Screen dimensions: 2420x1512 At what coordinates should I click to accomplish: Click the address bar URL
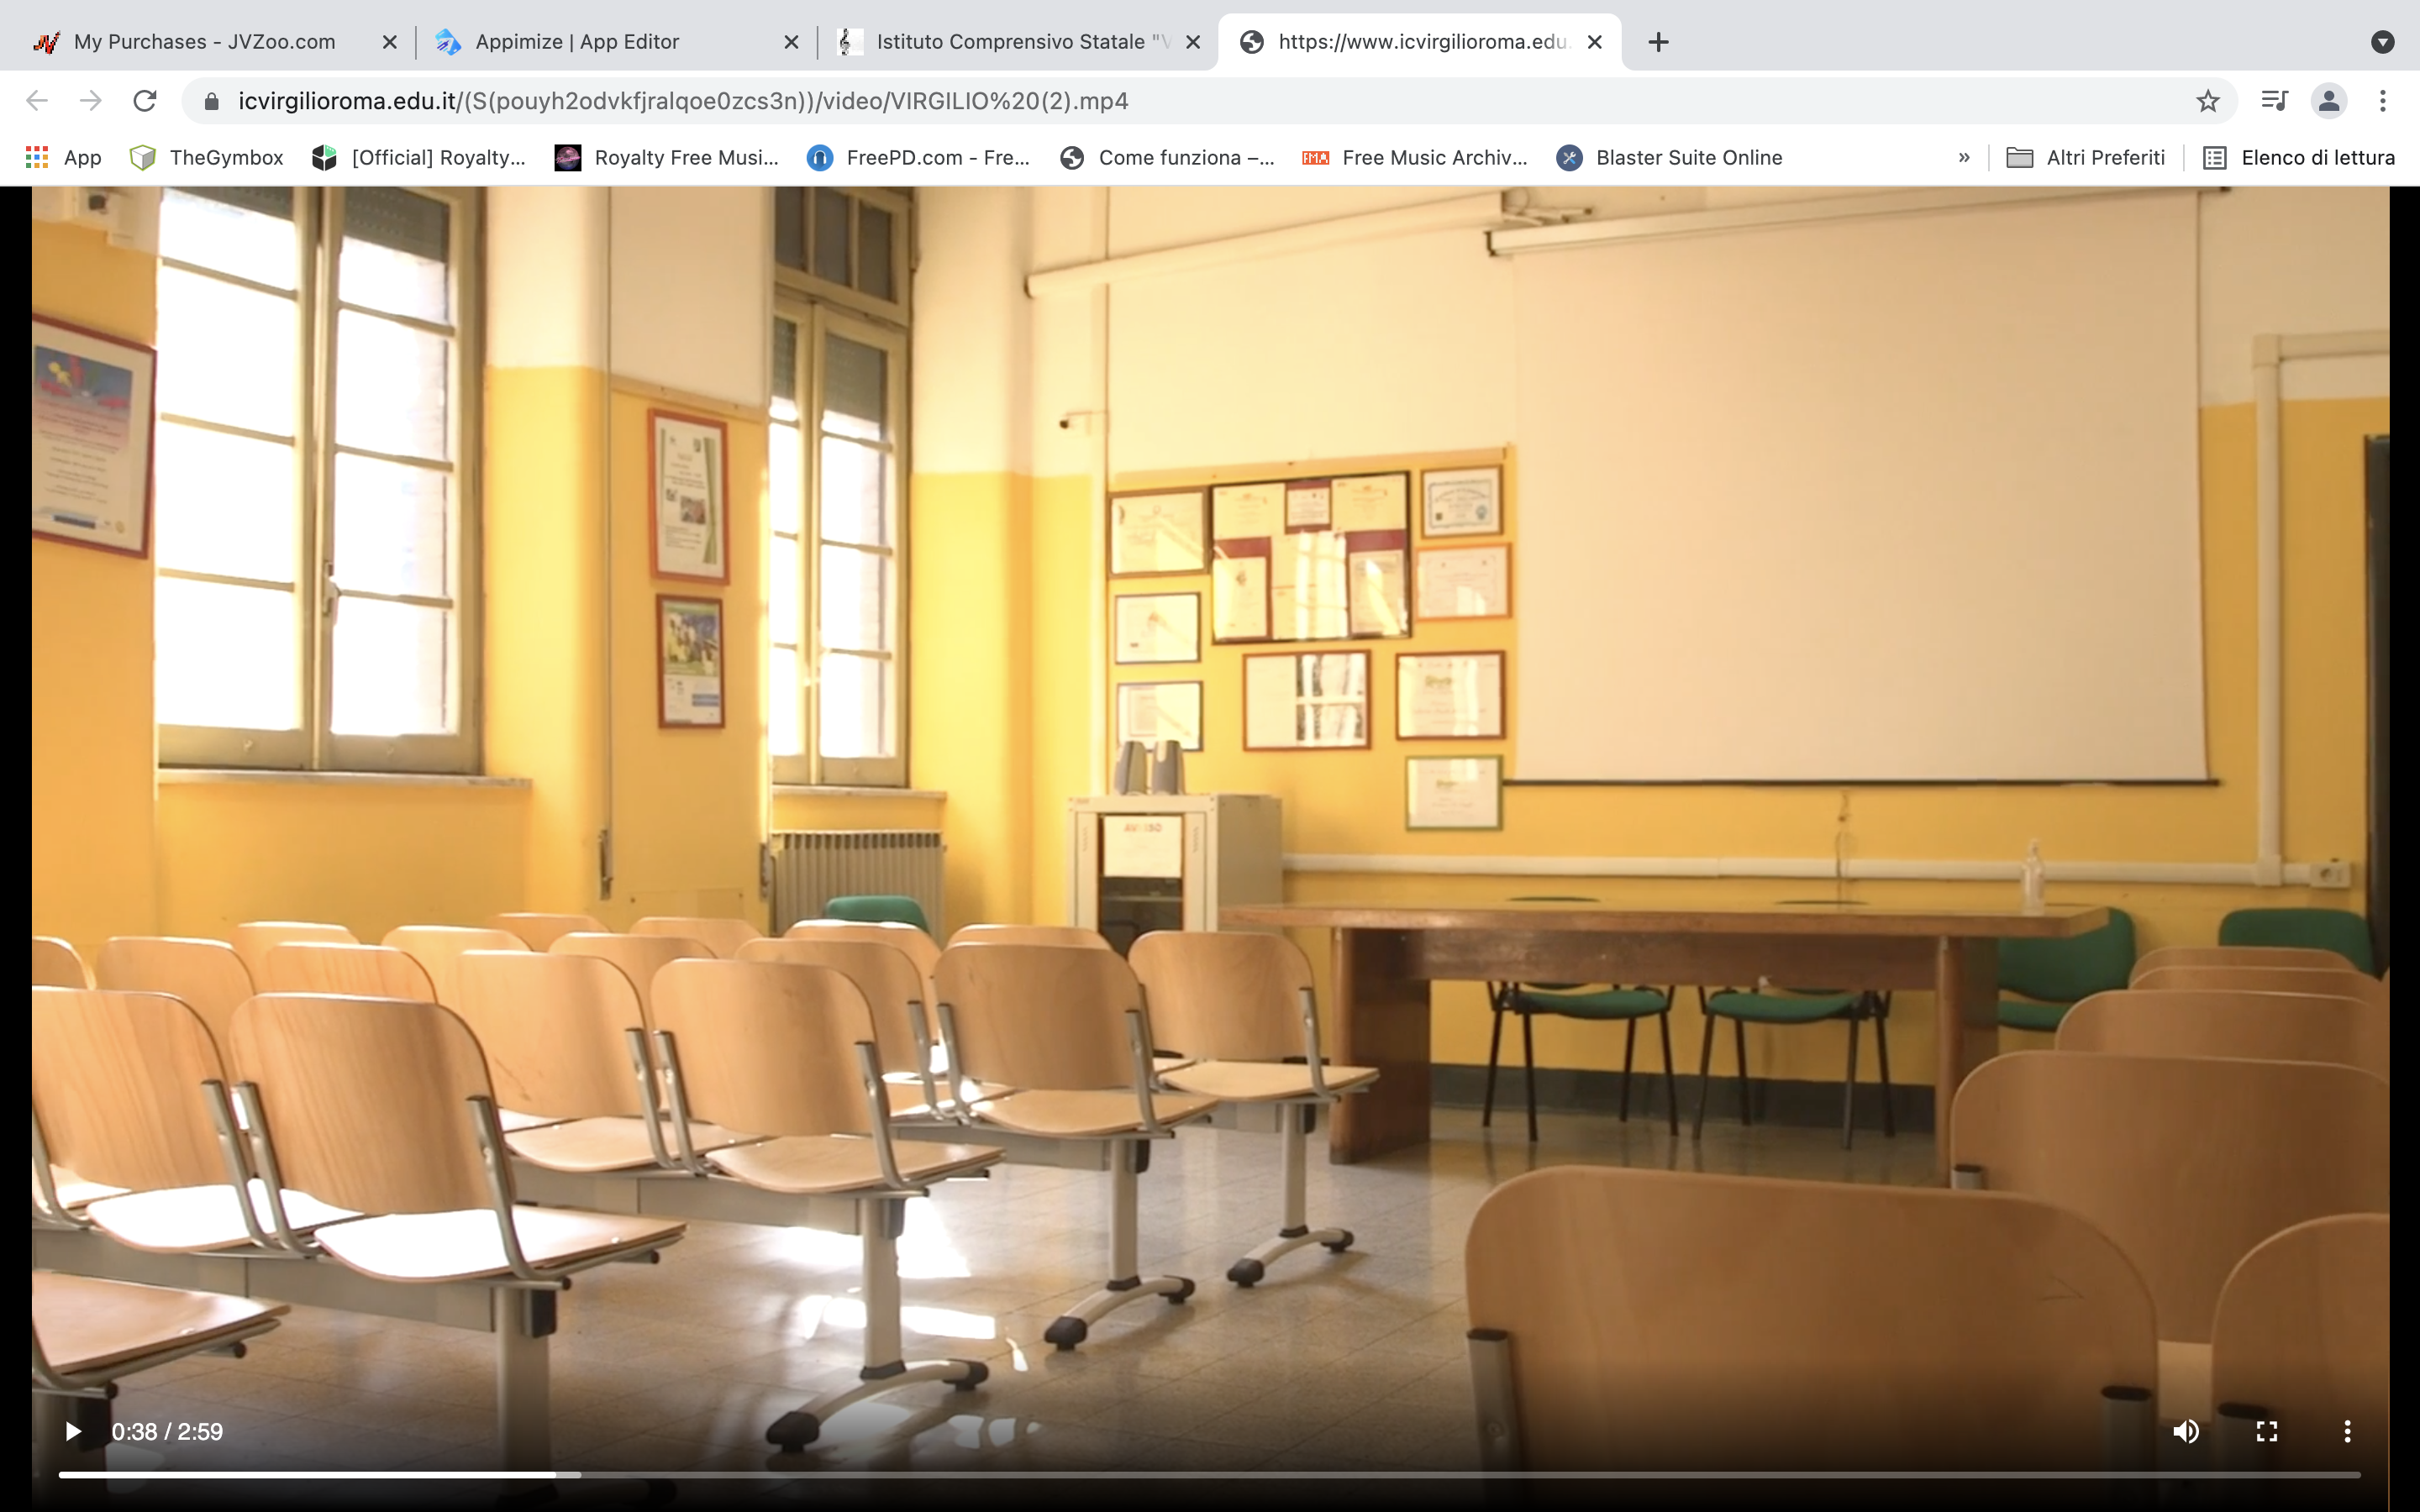tap(683, 101)
